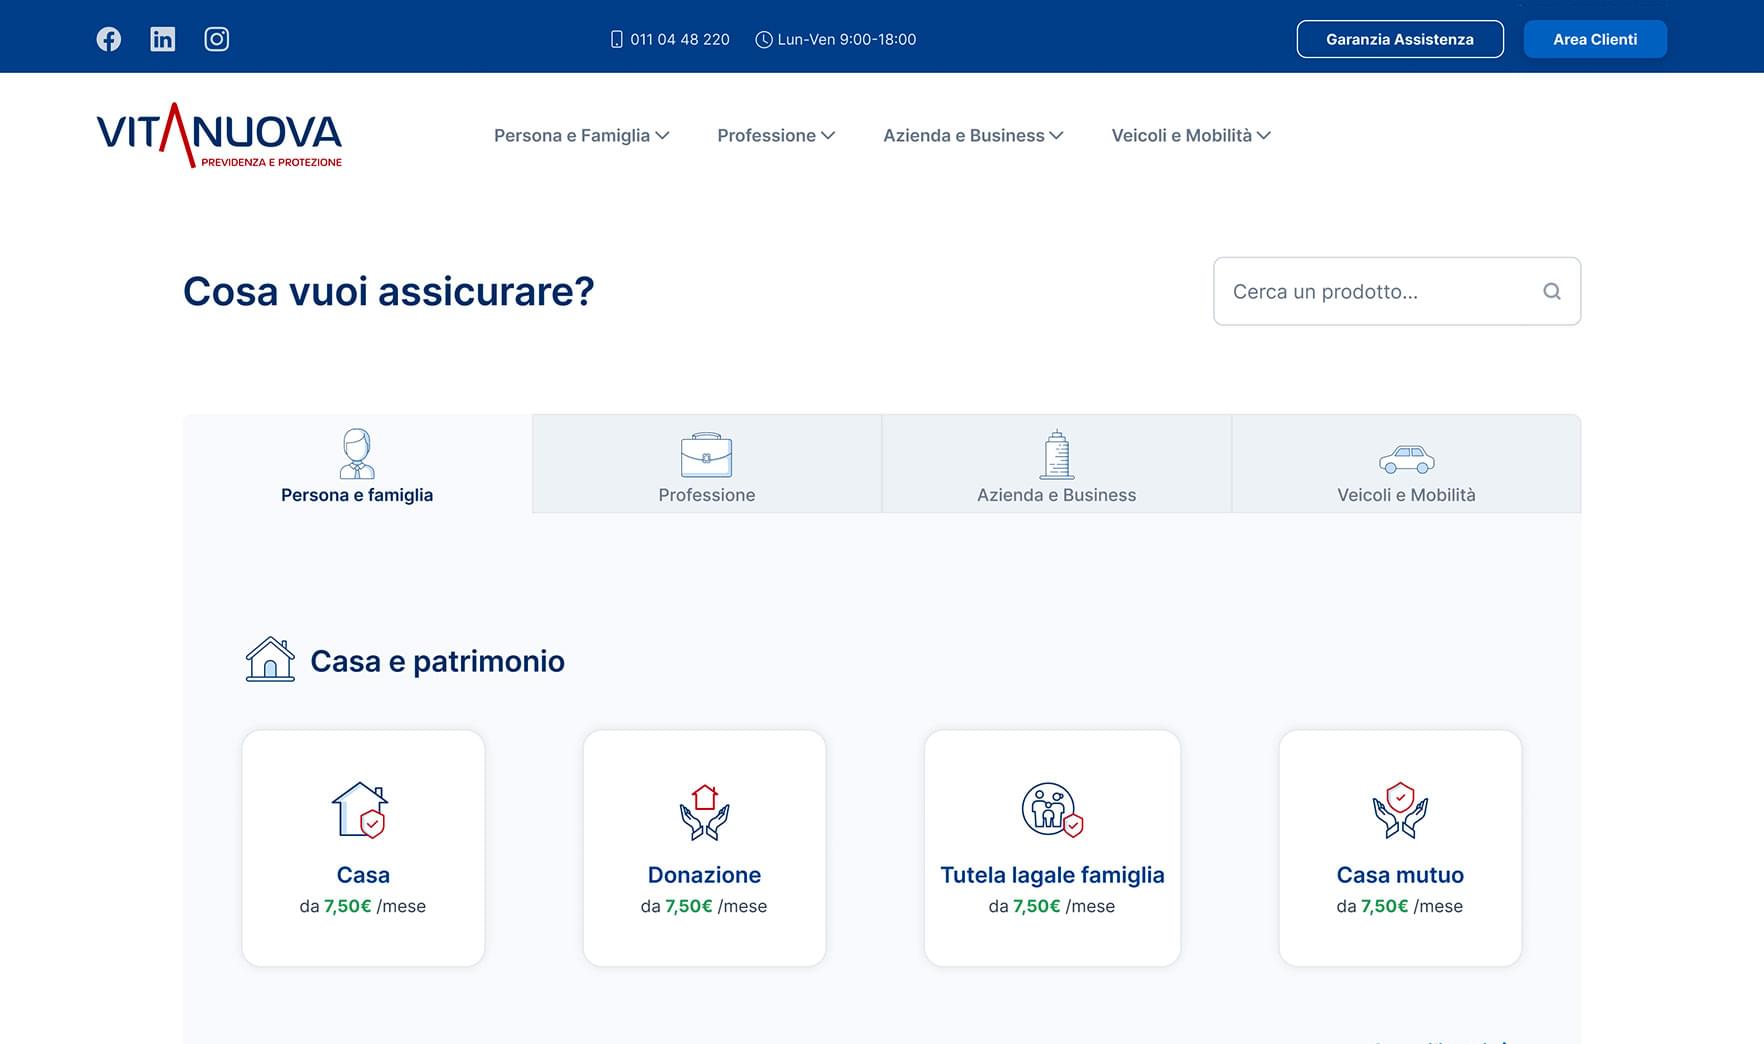Expand the Veicoli e Mobilità dropdown
Viewport: 1764px width, 1044px height.
point(1190,135)
